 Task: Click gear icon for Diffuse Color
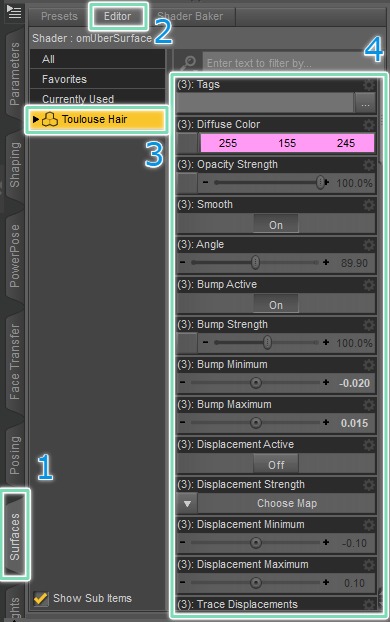click(369, 125)
